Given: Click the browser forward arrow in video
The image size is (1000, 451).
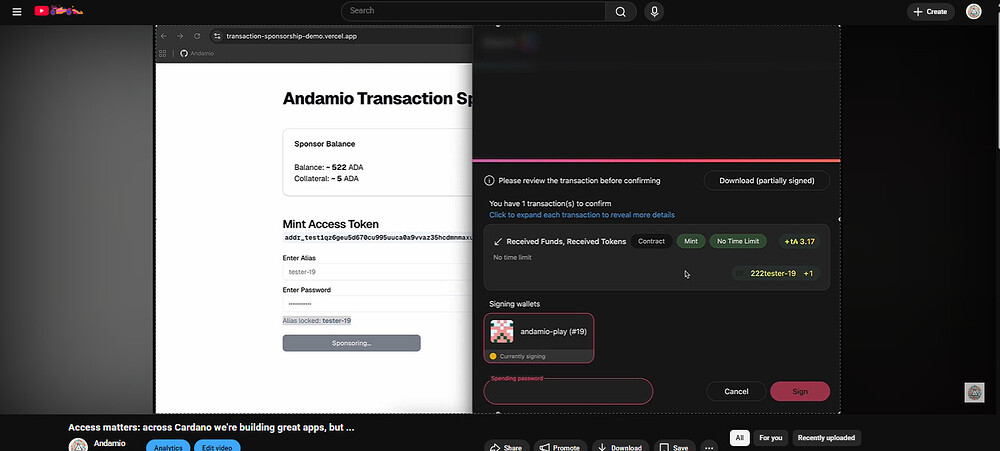Looking at the screenshot, I should pos(180,36).
